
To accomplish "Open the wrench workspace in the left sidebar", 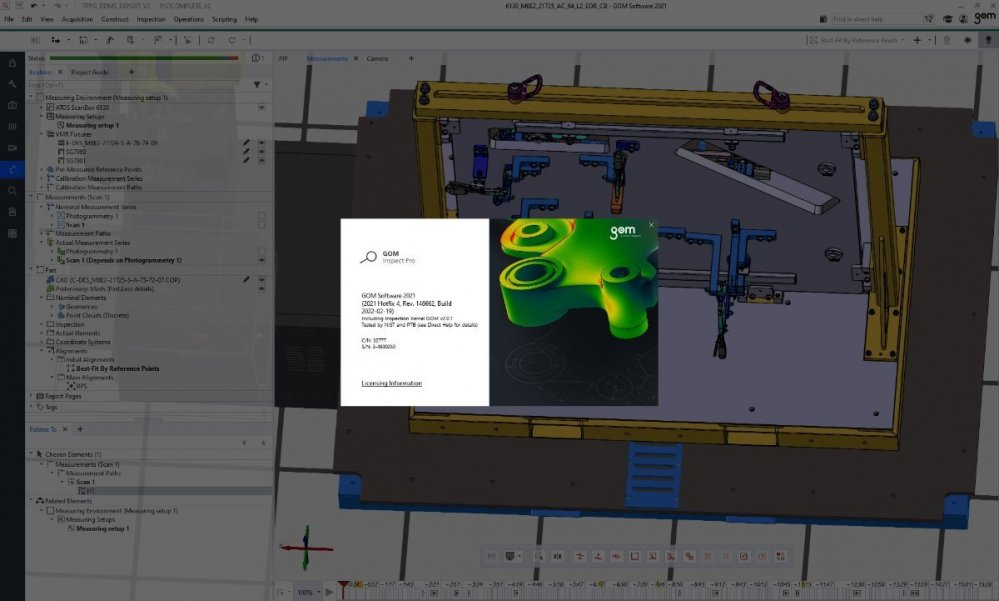I will coord(12,84).
